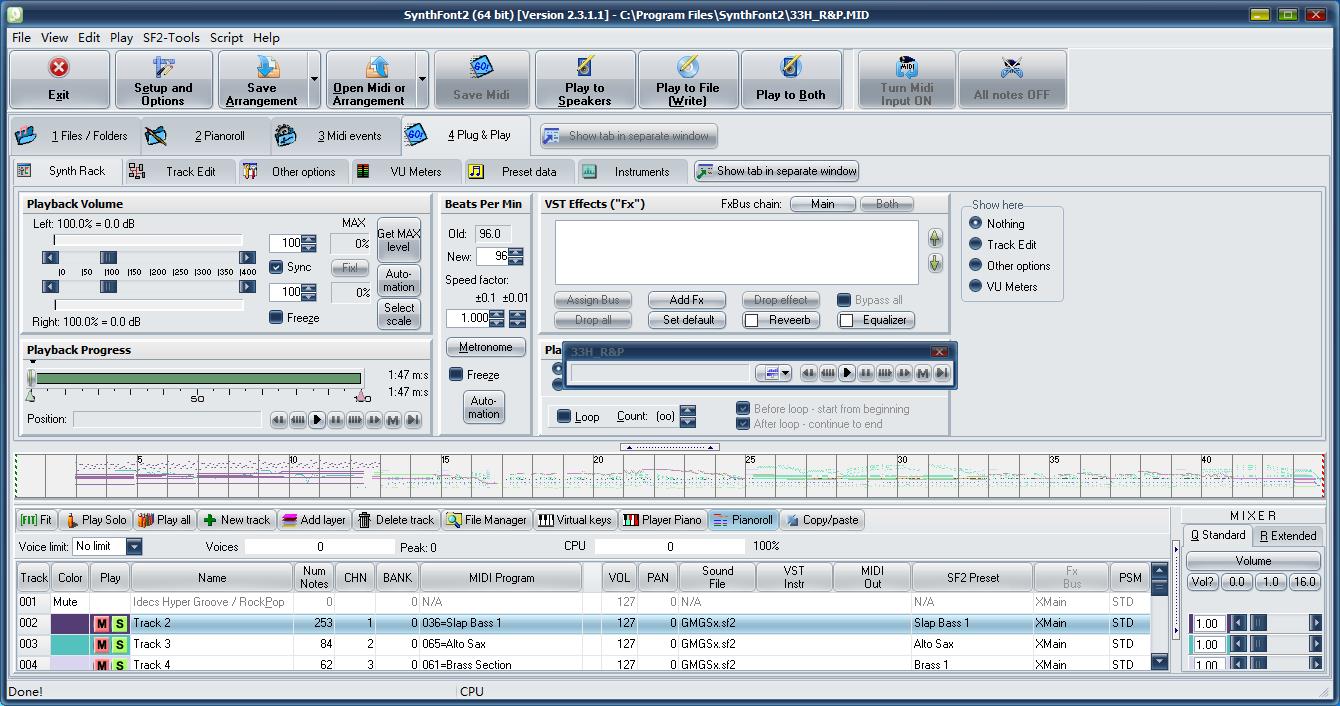Switch mixer to Extended tab
1340x706 pixels.
1288,536
